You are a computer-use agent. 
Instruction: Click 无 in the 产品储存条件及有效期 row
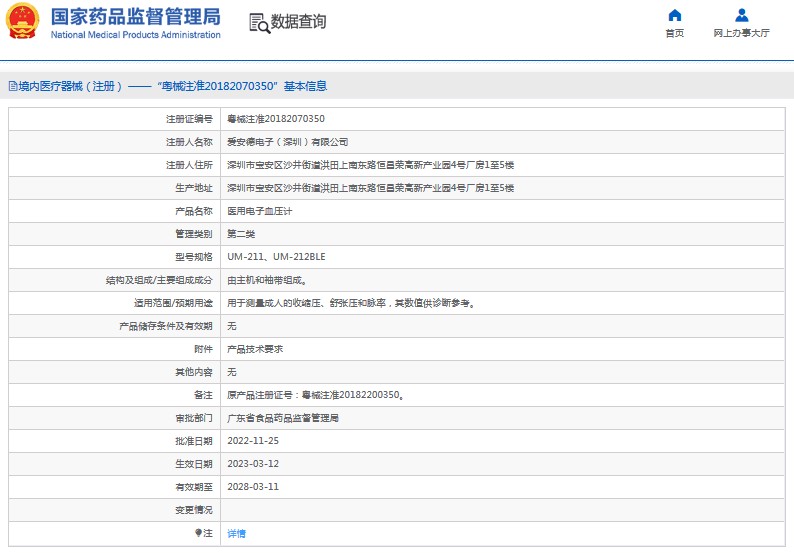click(x=232, y=326)
